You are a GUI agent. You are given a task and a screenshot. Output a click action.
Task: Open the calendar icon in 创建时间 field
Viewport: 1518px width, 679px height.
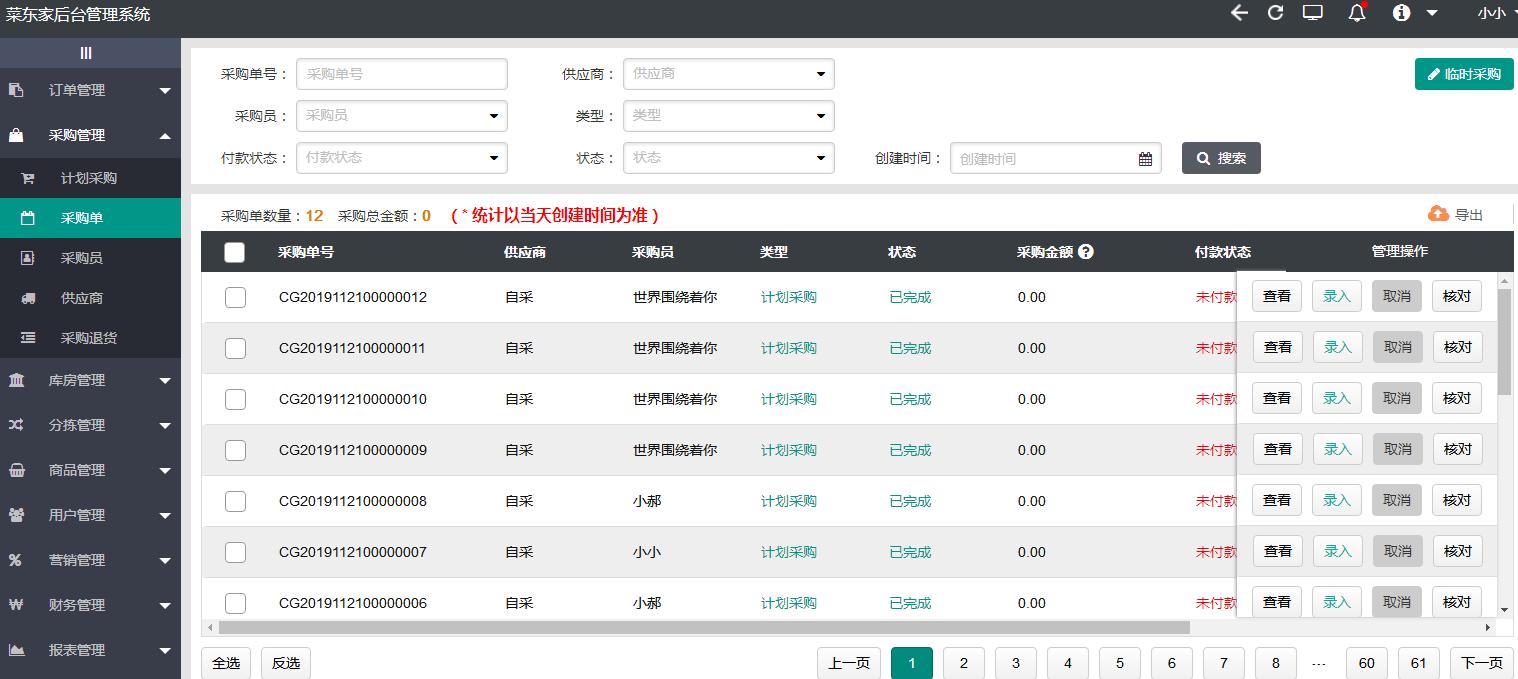click(1145, 157)
